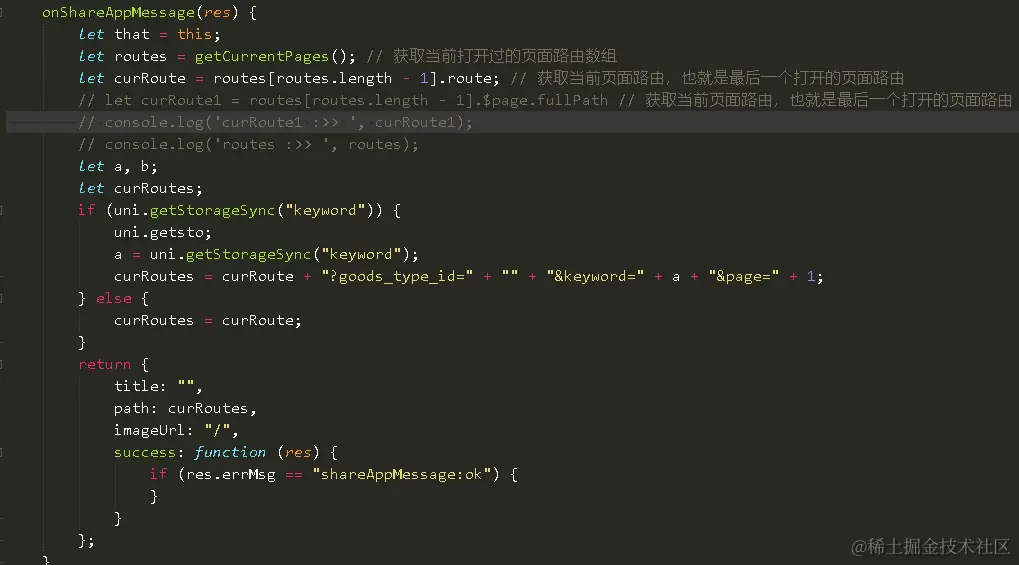1019x565 pixels.
Task: Click the "/" string after imageUrl
Action: click(x=217, y=430)
